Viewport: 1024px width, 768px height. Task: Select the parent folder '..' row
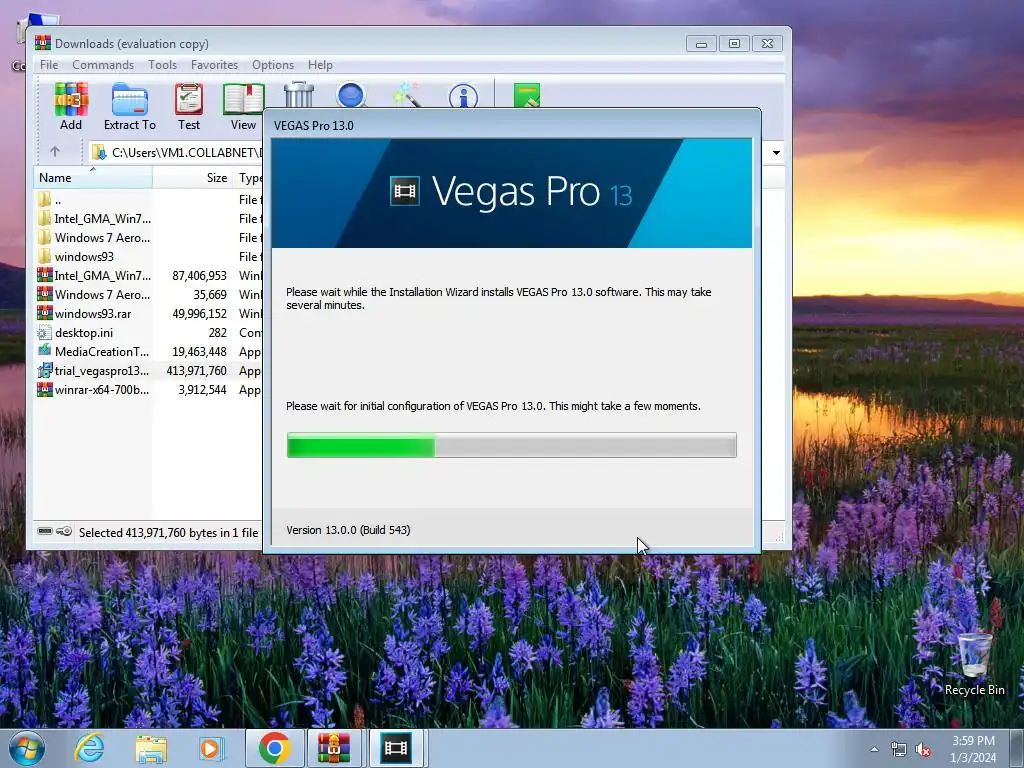(148, 200)
